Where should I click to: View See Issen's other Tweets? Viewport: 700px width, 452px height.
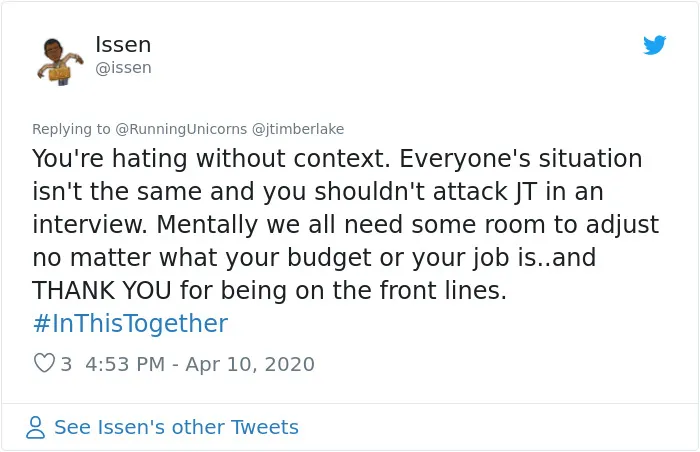click(x=176, y=427)
